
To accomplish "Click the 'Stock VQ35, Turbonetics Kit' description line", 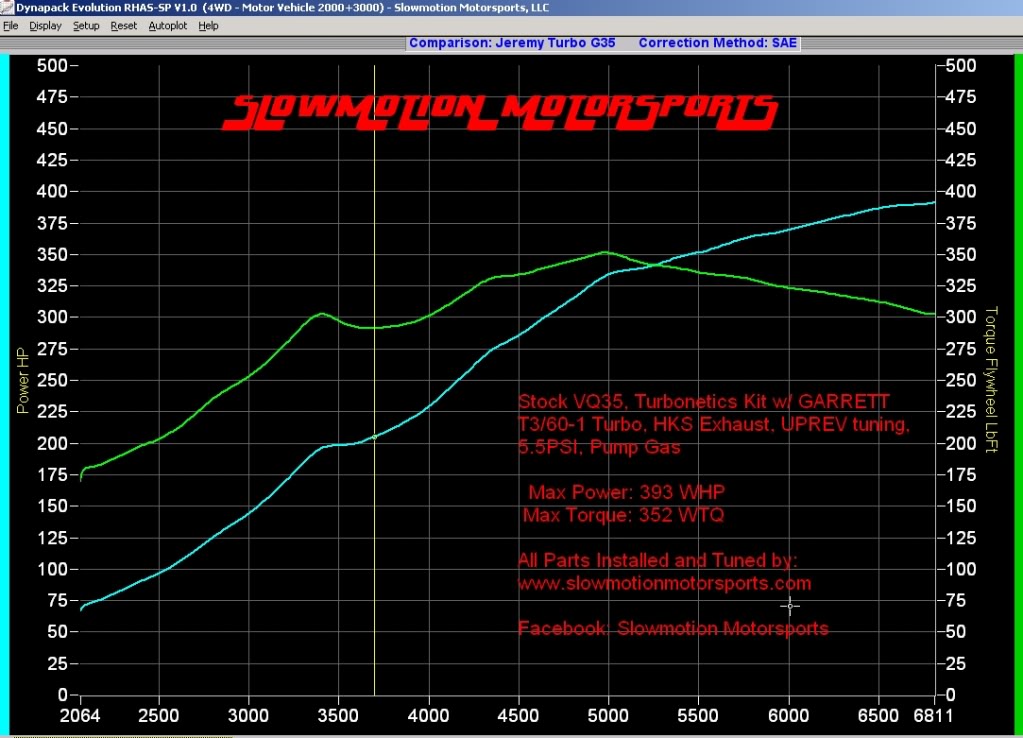I will tap(704, 401).
